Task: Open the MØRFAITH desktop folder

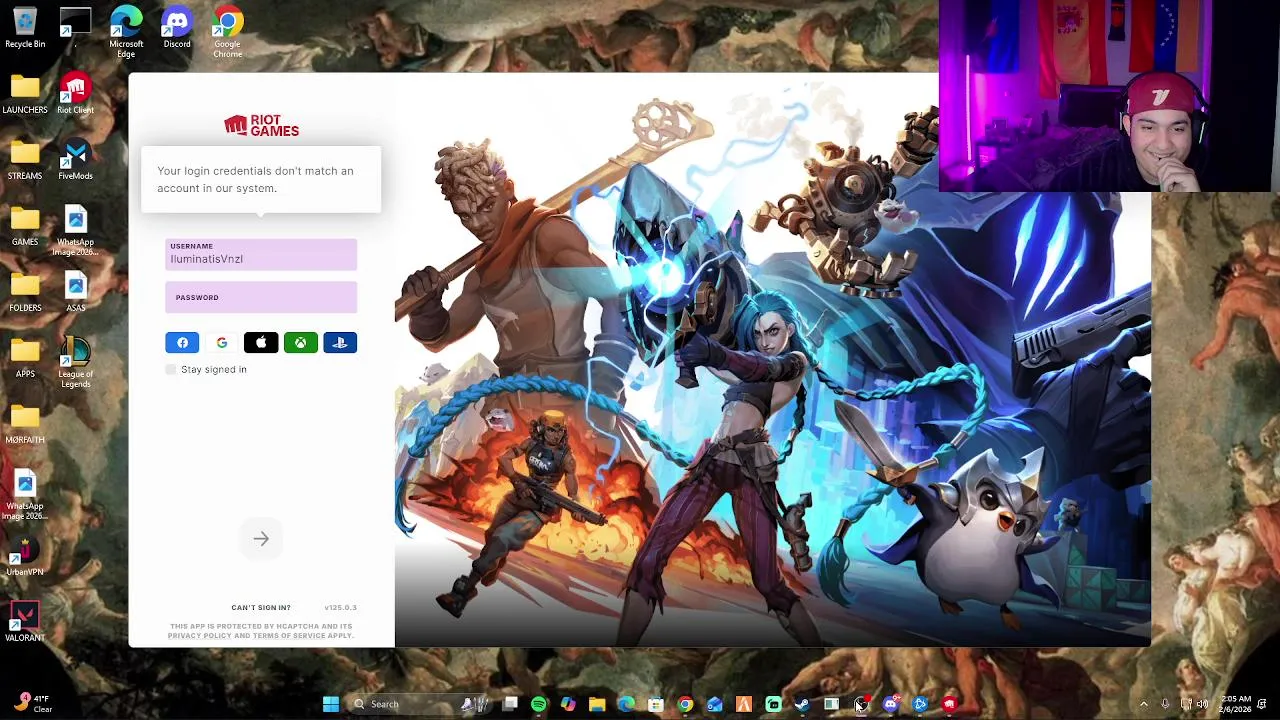Action: click(x=25, y=424)
